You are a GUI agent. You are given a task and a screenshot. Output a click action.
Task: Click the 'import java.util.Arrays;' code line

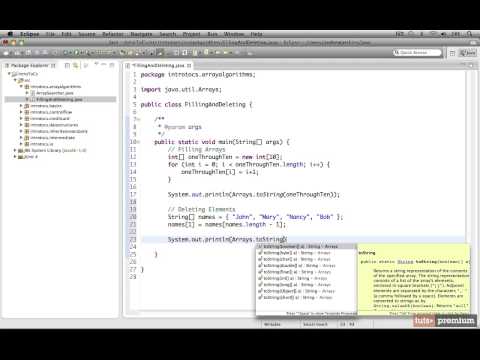(181, 89)
